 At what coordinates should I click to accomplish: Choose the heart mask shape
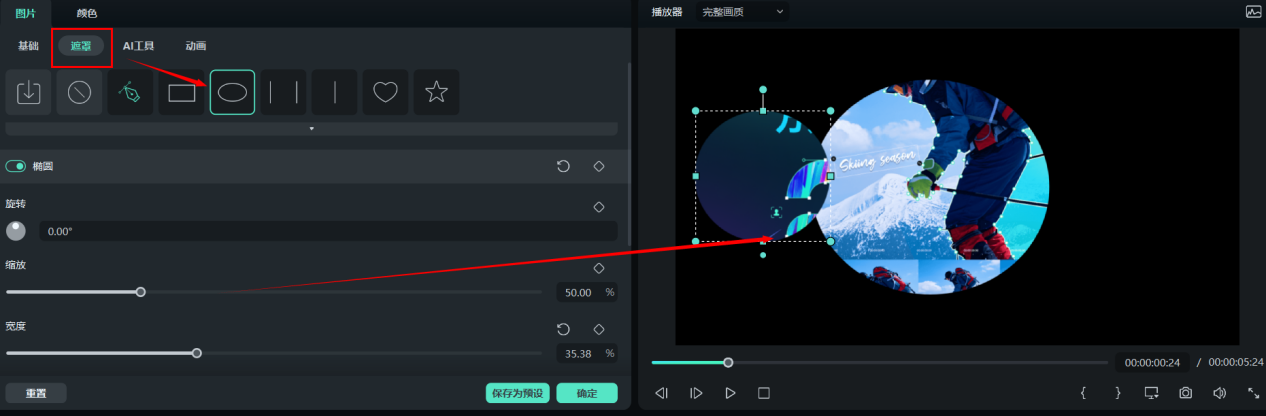(386, 92)
